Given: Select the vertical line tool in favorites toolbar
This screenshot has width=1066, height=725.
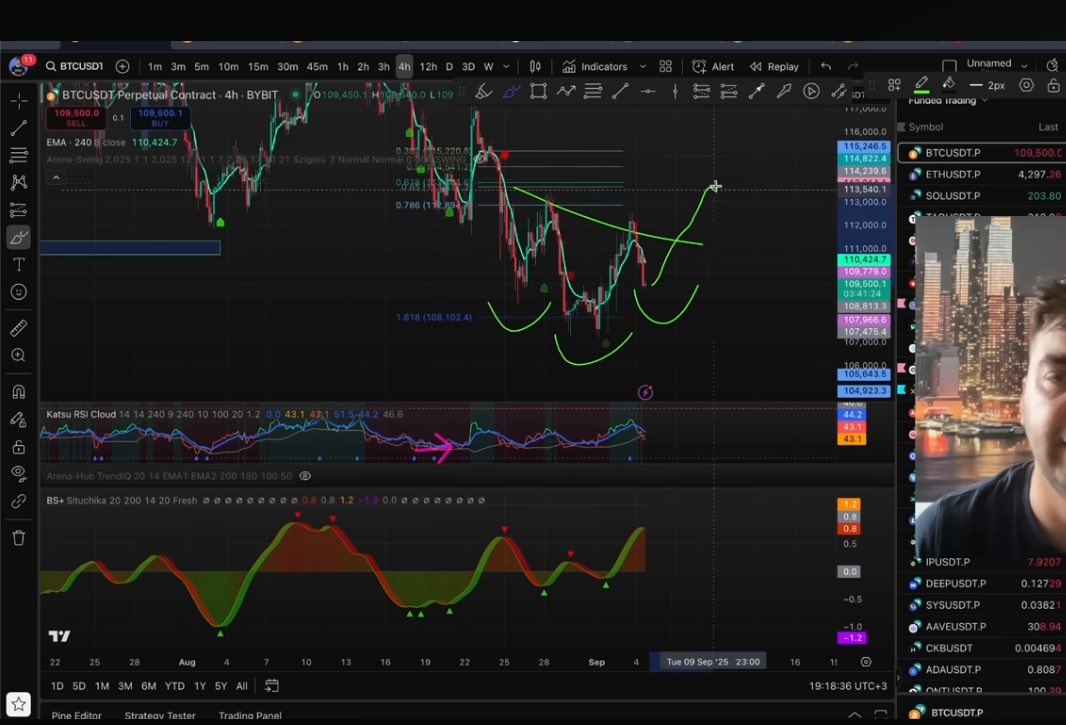Looking at the screenshot, I should click(674, 91).
